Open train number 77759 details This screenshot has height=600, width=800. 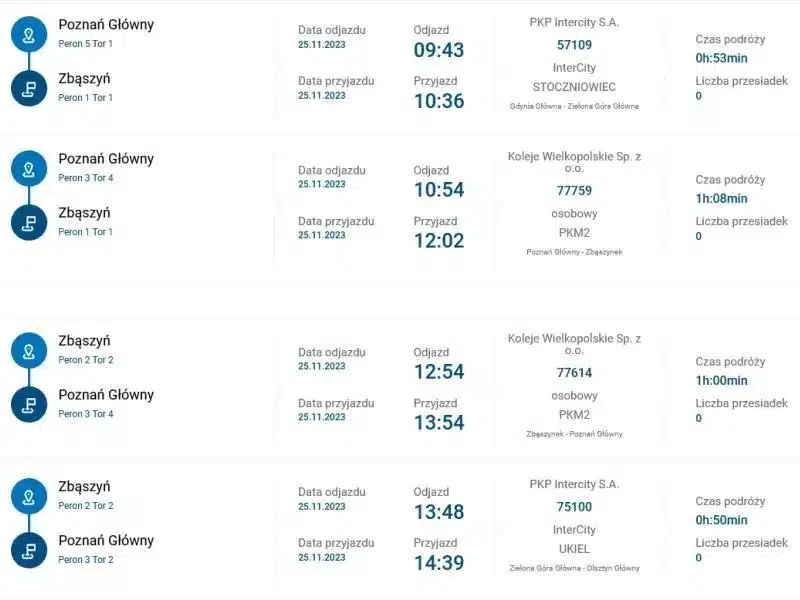tap(574, 191)
